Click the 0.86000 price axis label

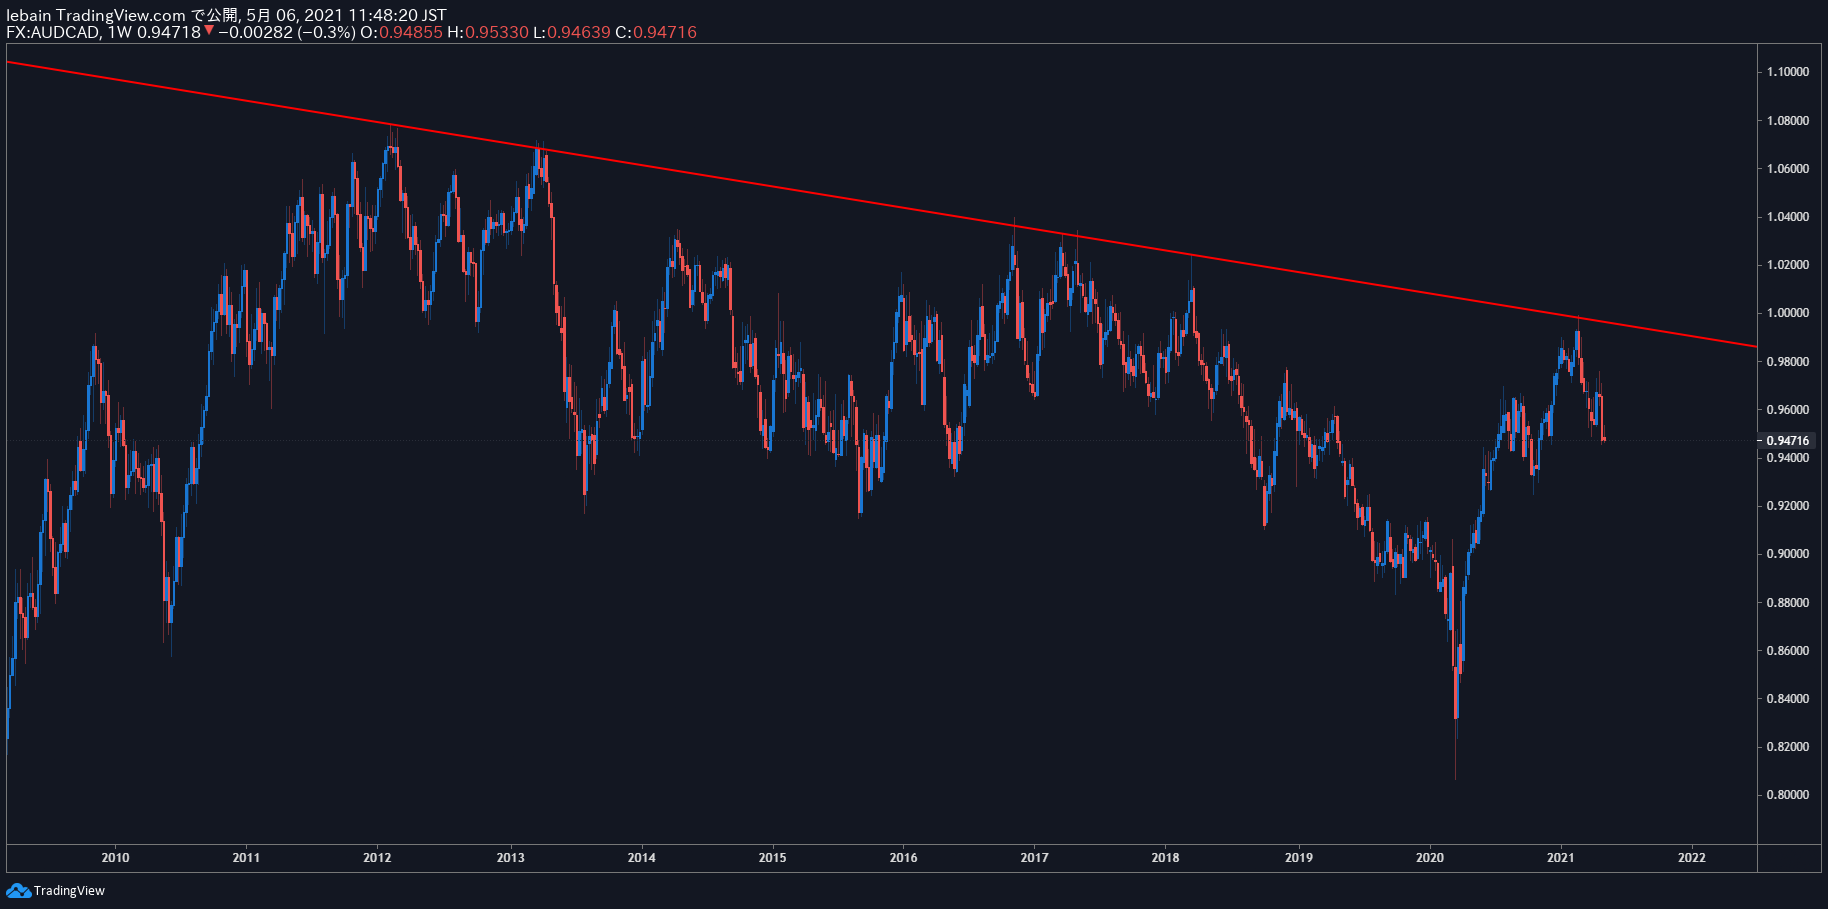(x=1788, y=651)
